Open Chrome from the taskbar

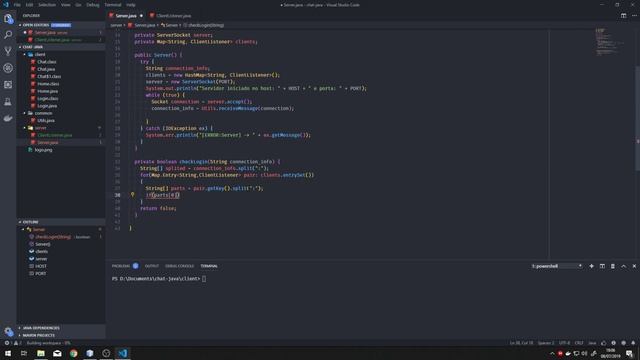[73, 353]
